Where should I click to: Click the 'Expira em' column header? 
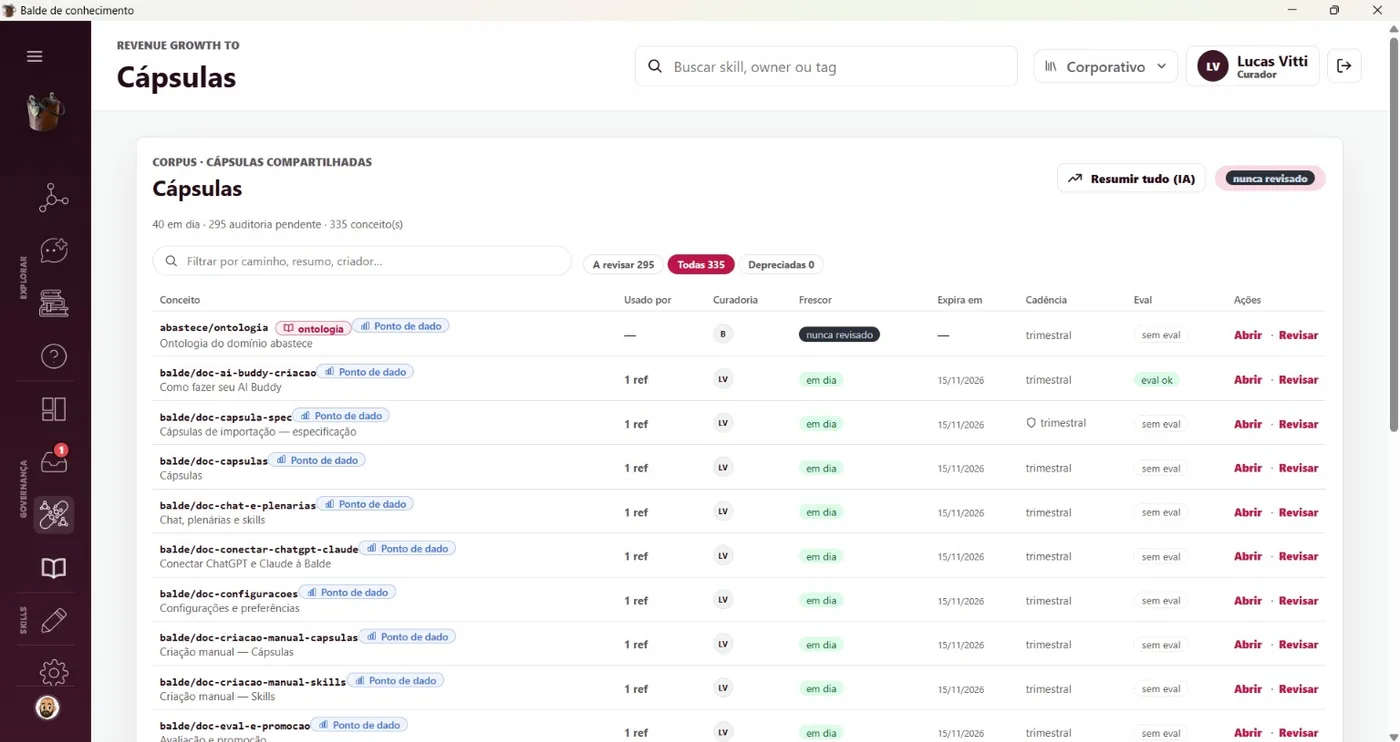click(960, 300)
